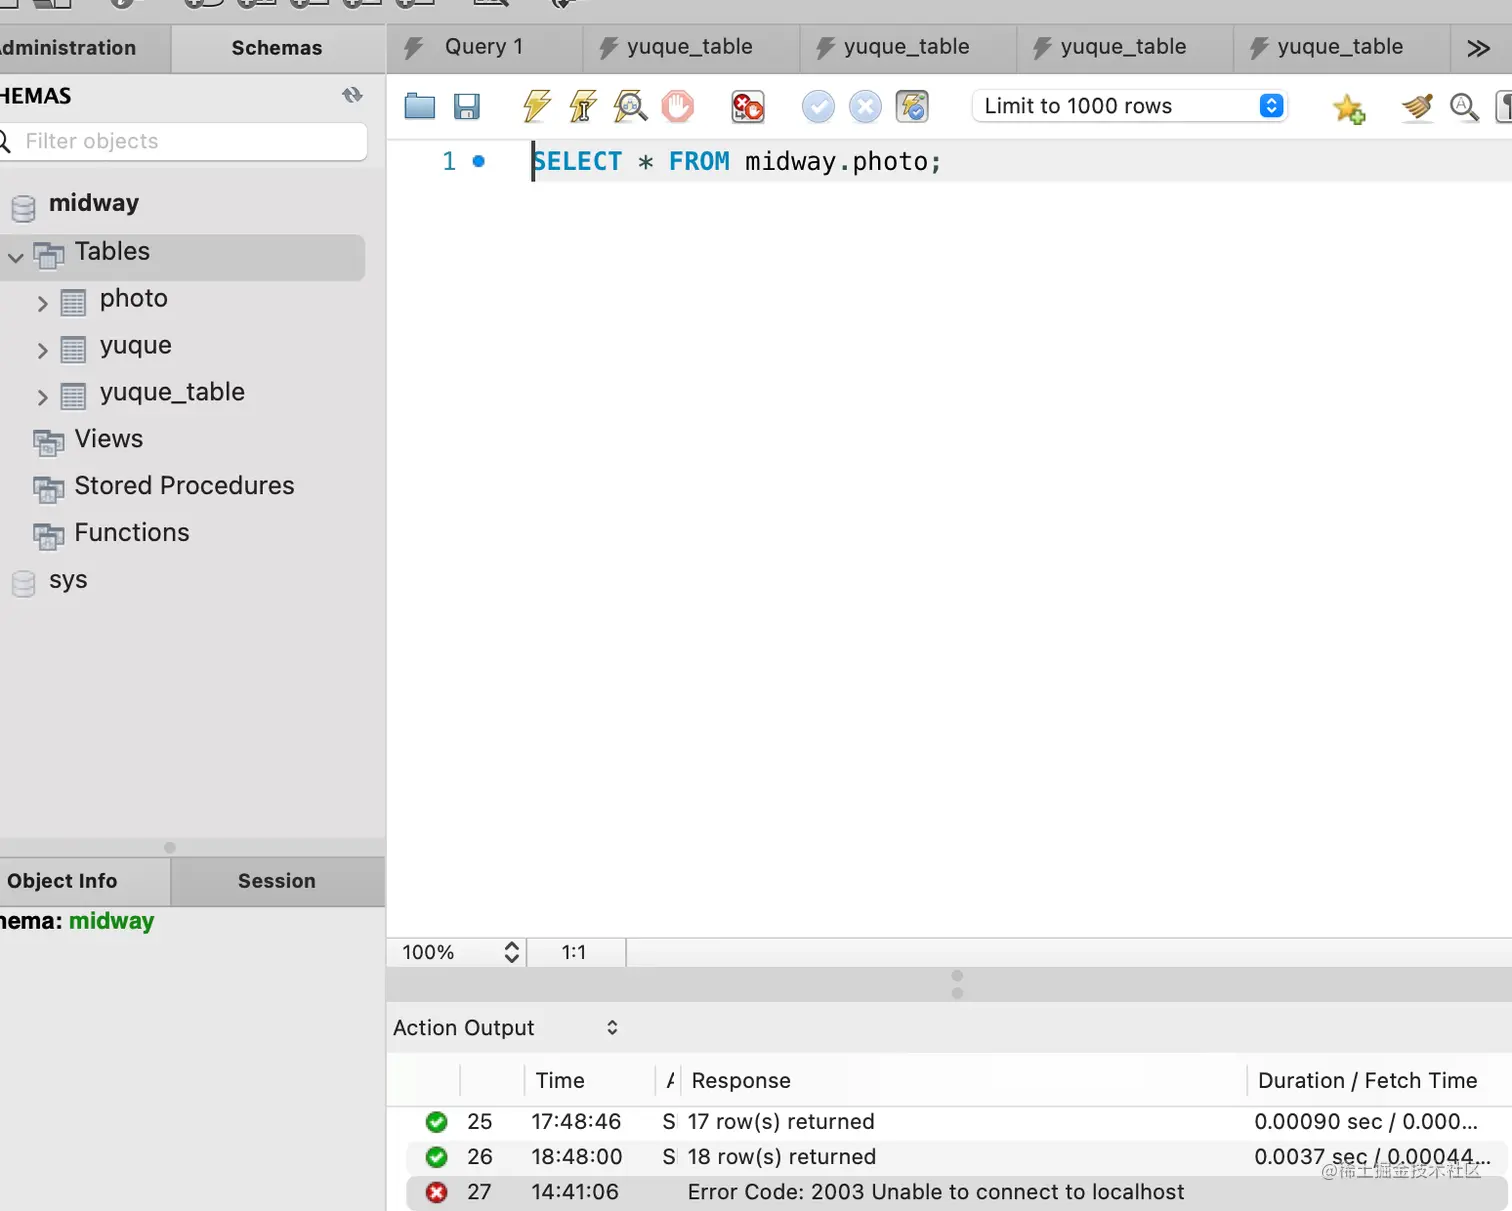
Task: Expand the photo table
Action: (x=42, y=303)
